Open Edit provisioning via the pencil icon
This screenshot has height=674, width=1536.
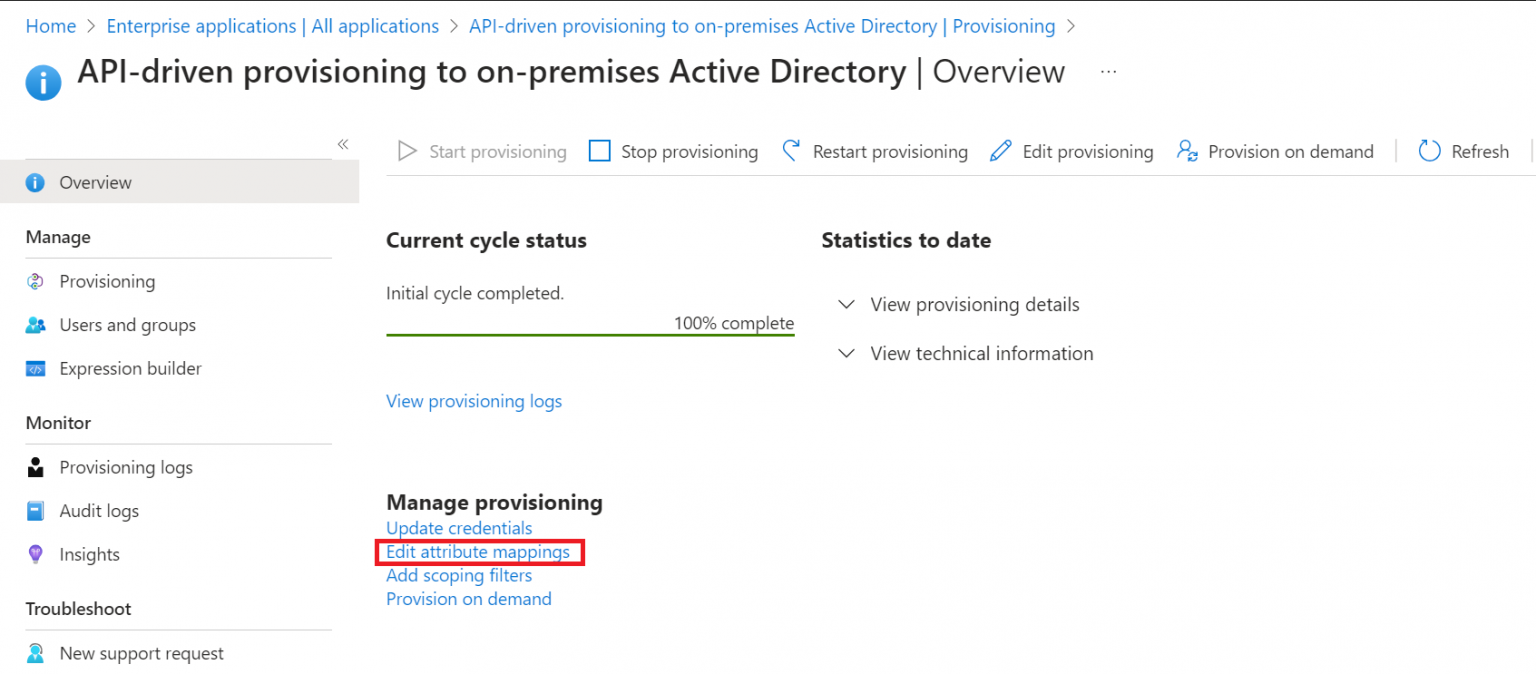[x=1000, y=150]
